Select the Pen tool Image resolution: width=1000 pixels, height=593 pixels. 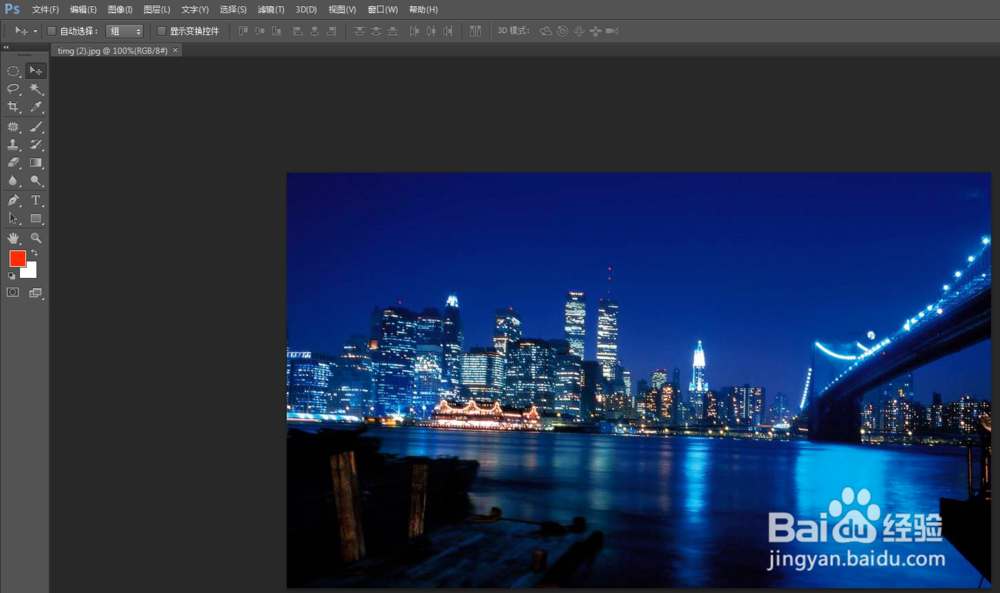[13, 200]
